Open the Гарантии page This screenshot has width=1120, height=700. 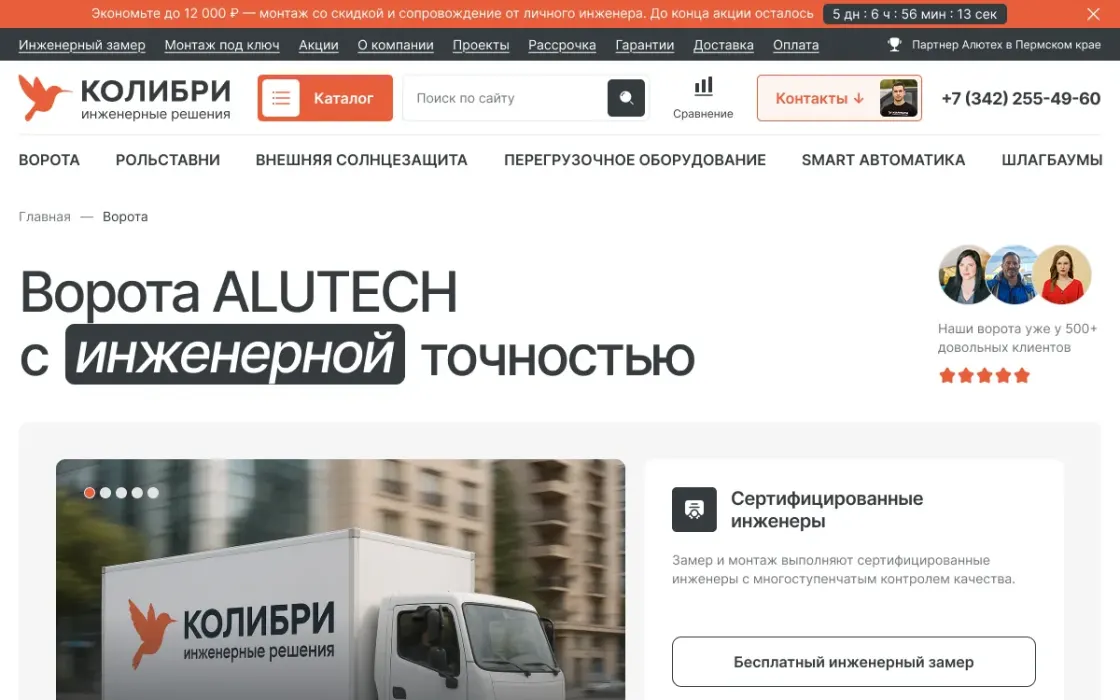(644, 45)
